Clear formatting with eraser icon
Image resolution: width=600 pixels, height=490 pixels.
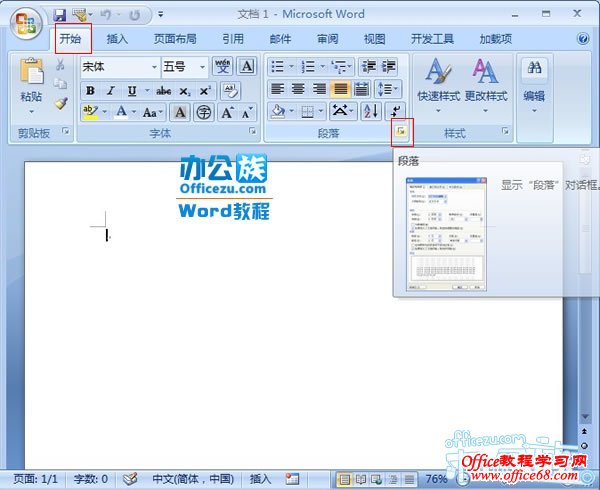point(230,91)
